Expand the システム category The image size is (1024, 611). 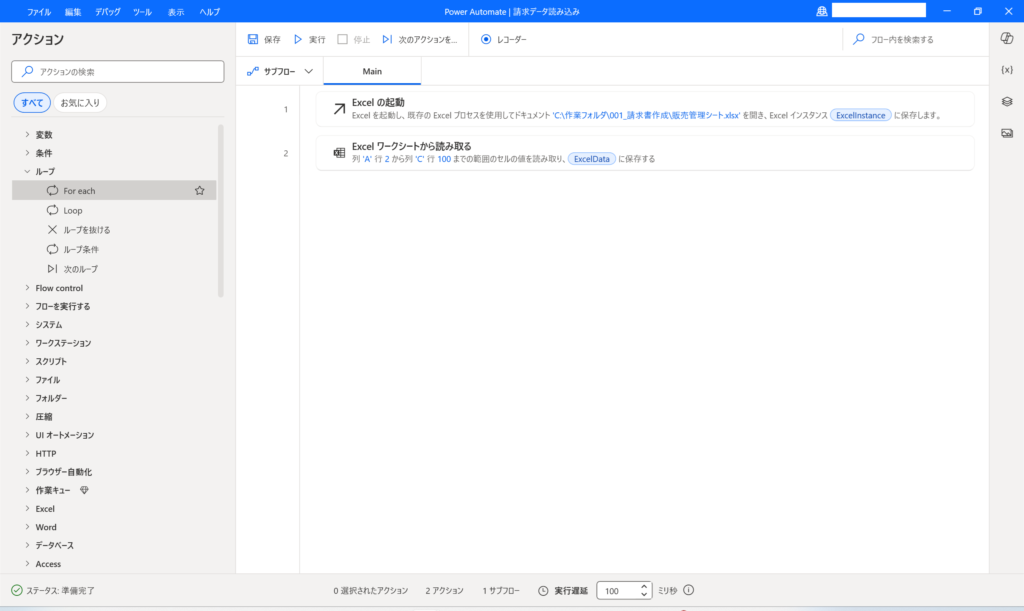click(x=27, y=324)
